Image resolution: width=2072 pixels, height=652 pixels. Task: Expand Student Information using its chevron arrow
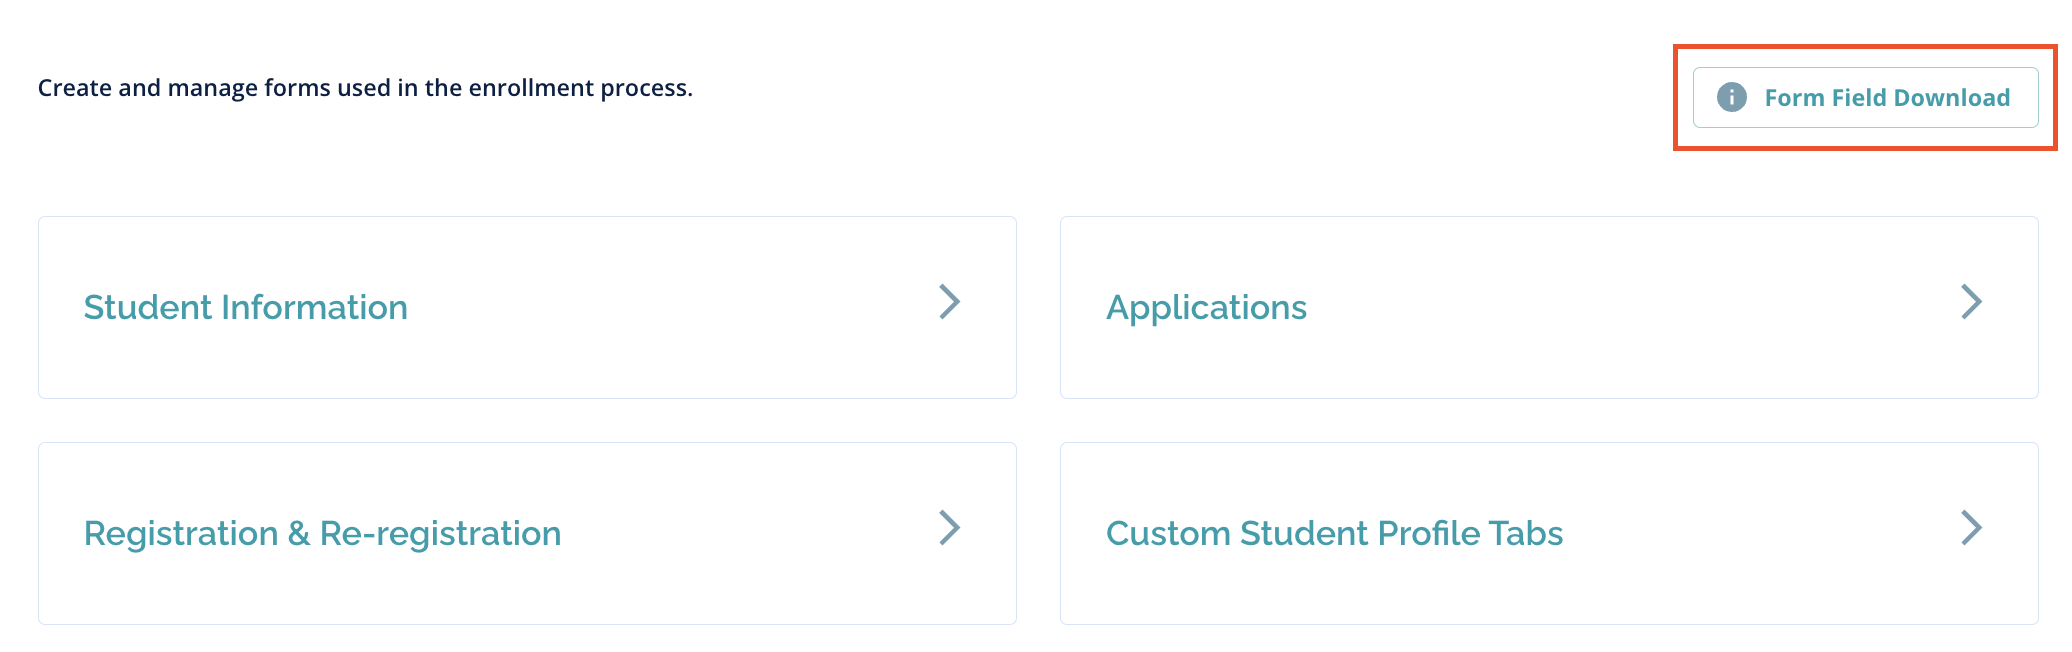click(x=949, y=301)
